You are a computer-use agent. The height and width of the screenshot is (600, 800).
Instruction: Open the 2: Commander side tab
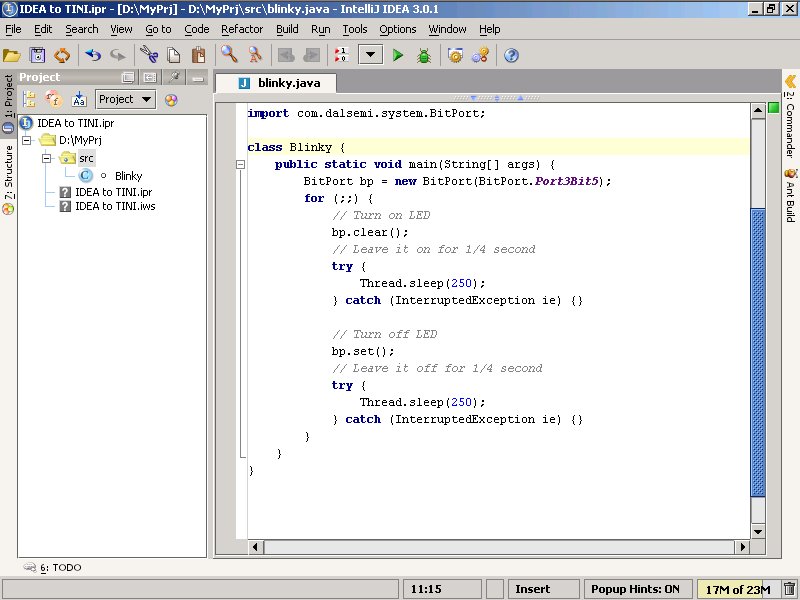(x=790, y=116)
